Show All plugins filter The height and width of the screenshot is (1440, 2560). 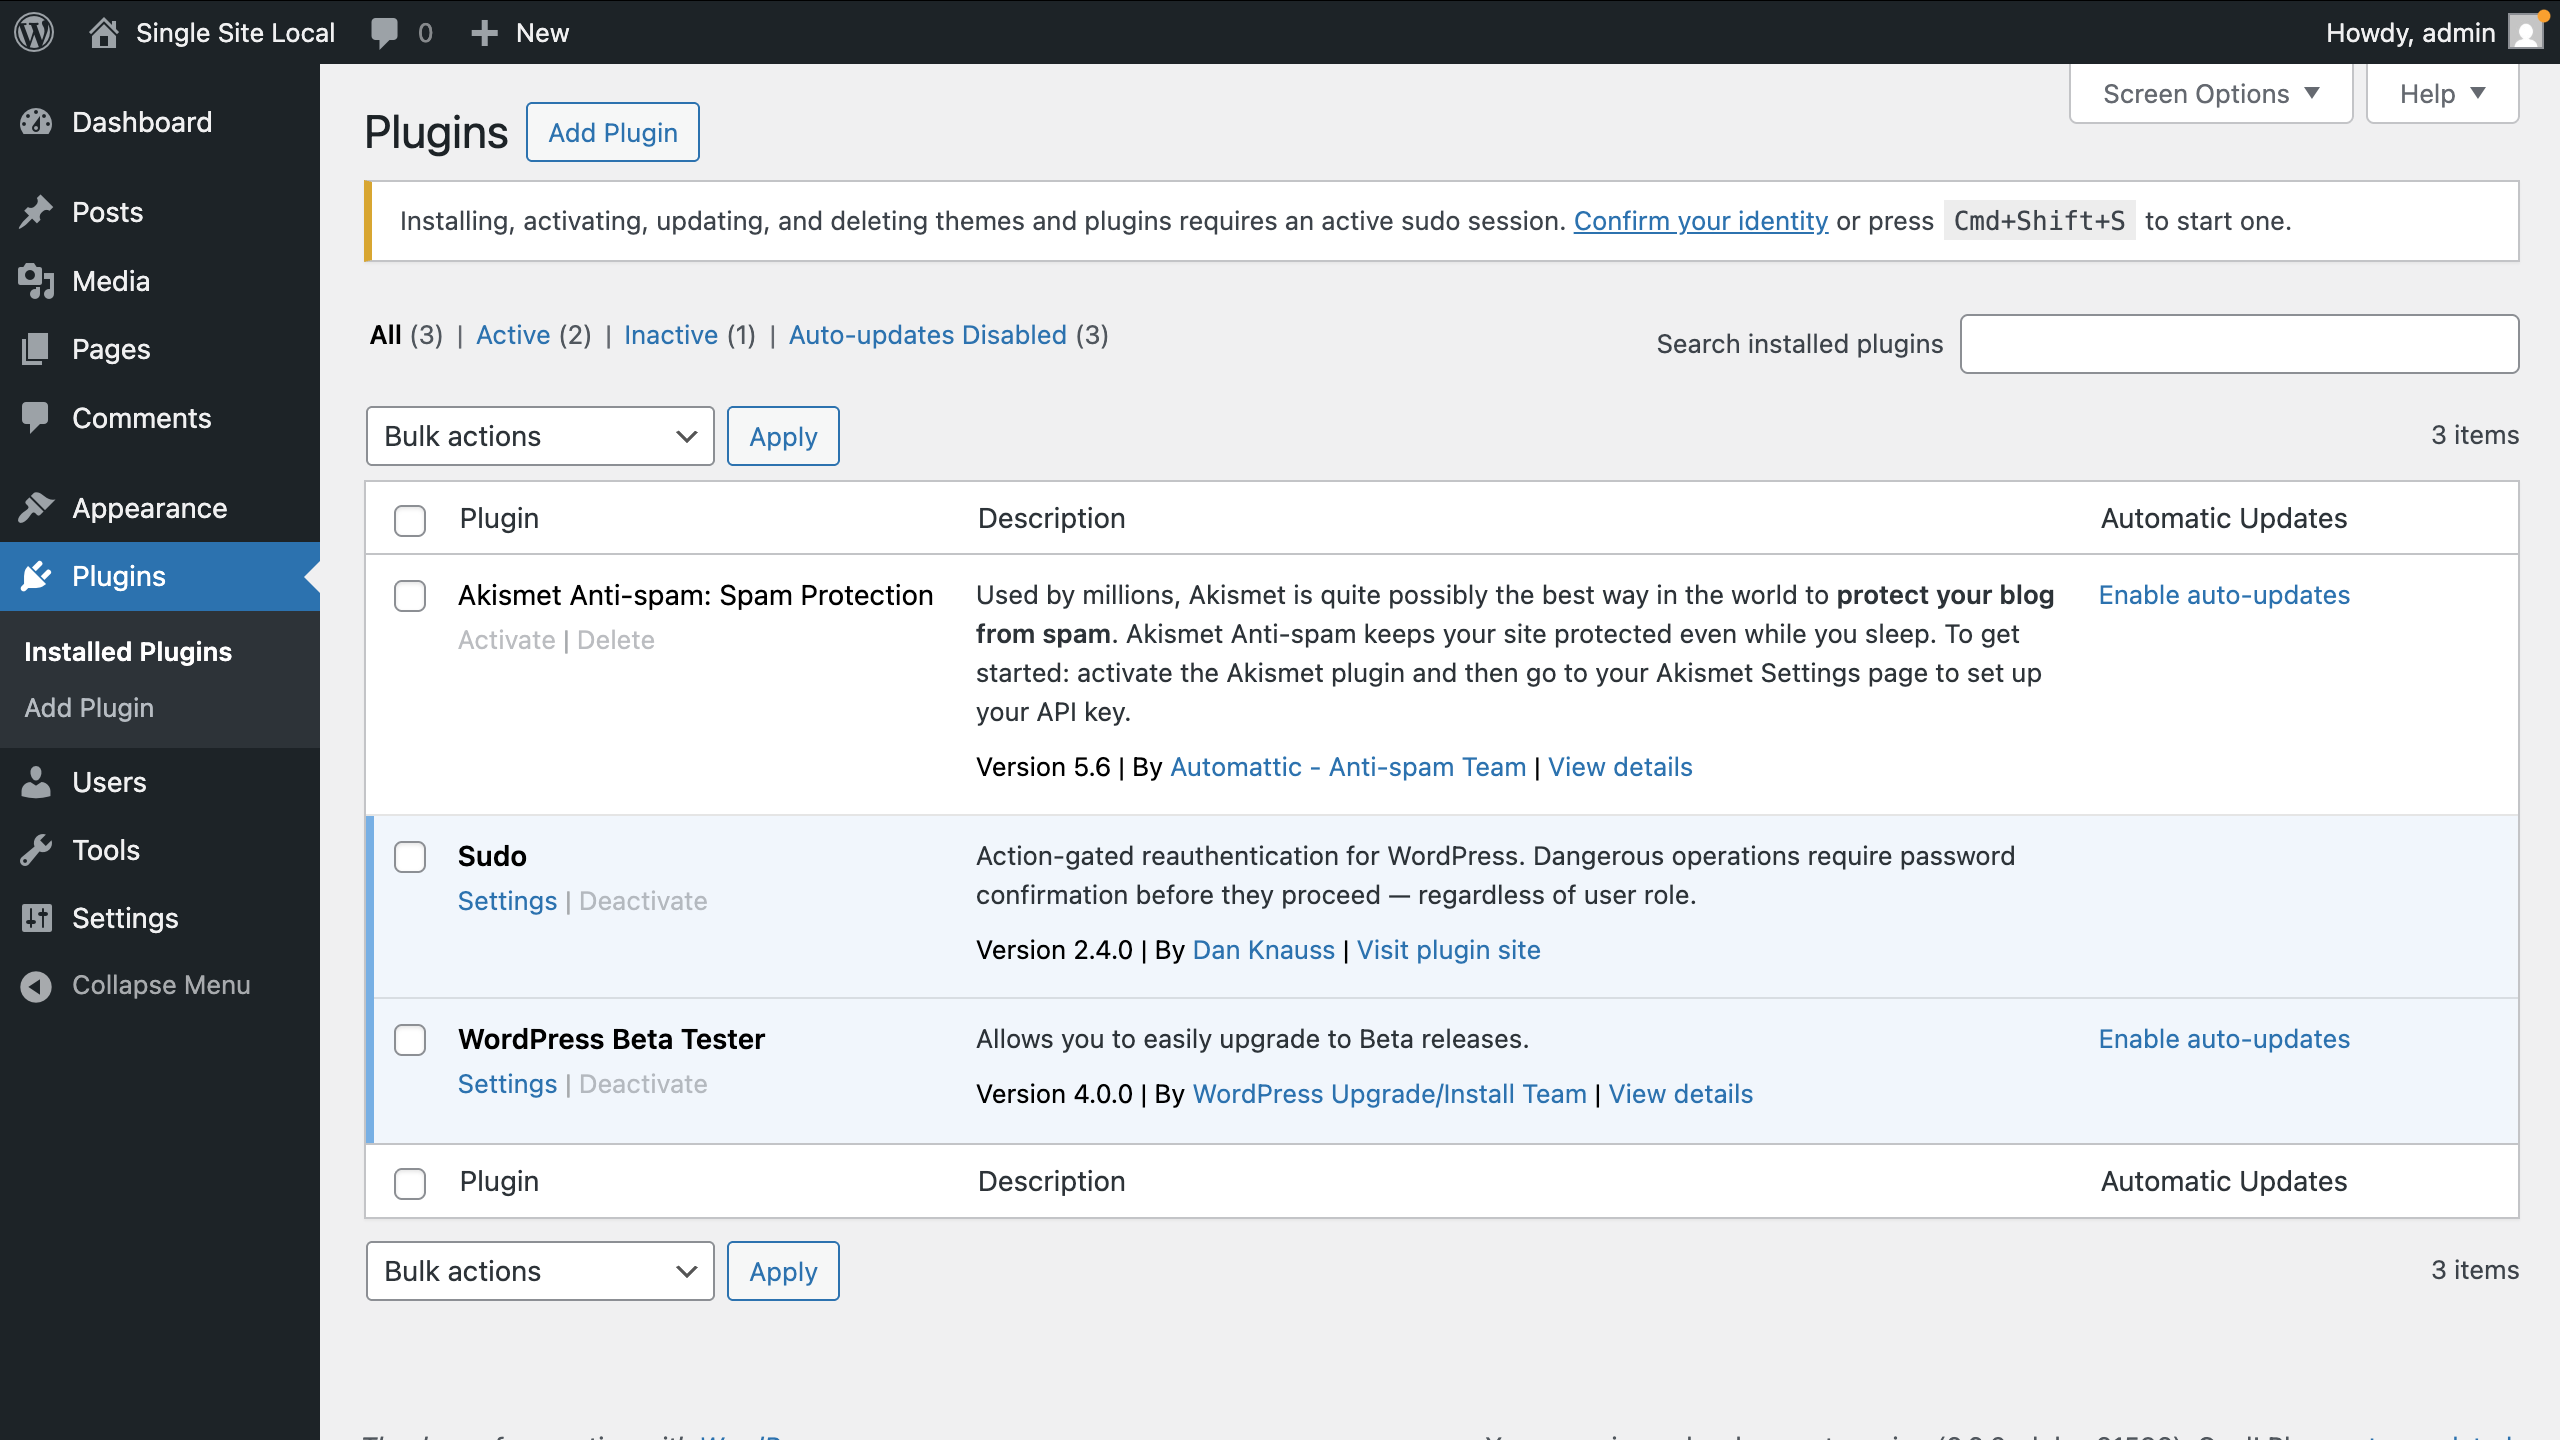(x=385, y=335)
